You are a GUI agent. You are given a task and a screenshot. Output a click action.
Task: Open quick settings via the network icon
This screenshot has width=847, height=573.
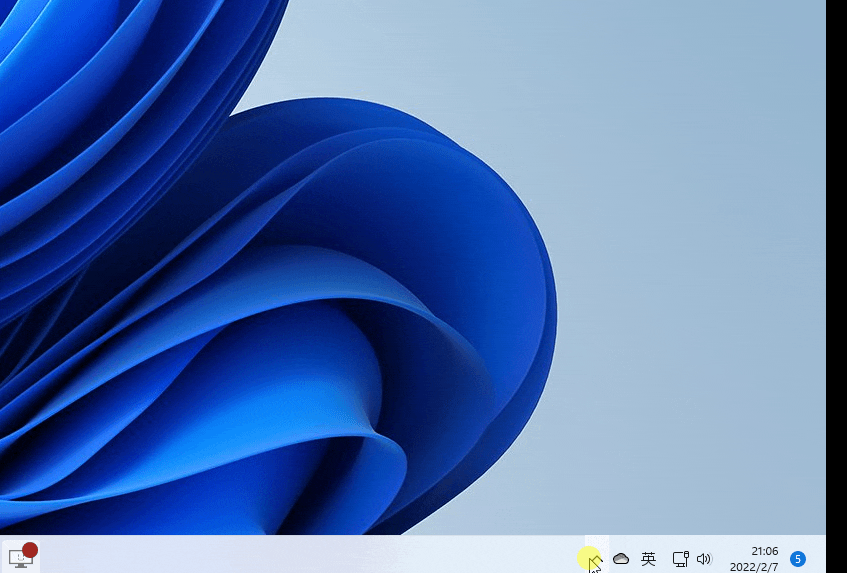[680, 559]
